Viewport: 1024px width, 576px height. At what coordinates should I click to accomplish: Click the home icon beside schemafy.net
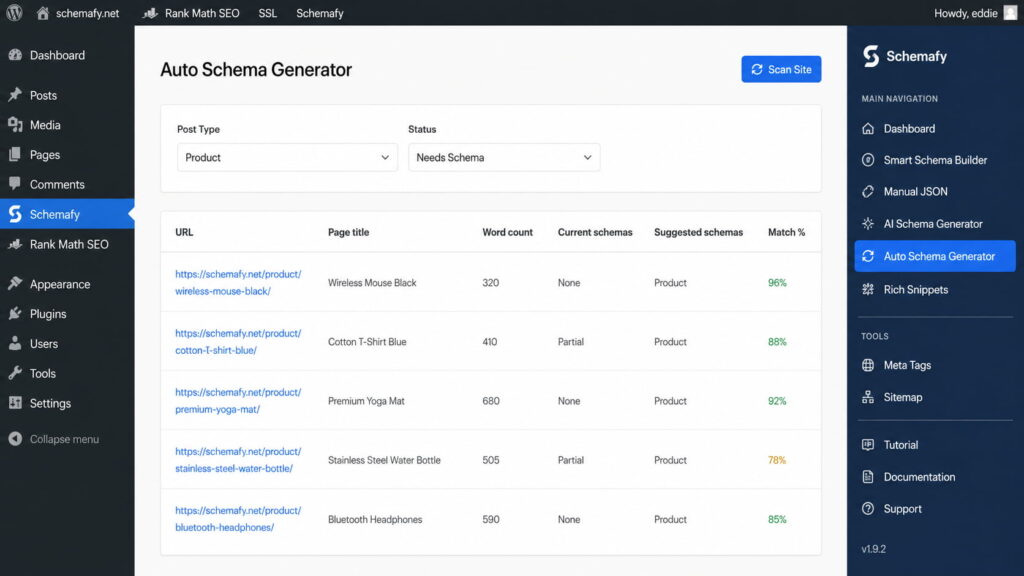[x=43, y=12]
